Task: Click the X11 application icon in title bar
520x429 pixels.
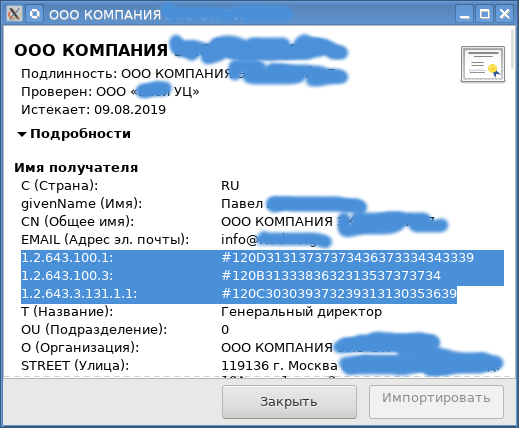Action: 14,14
